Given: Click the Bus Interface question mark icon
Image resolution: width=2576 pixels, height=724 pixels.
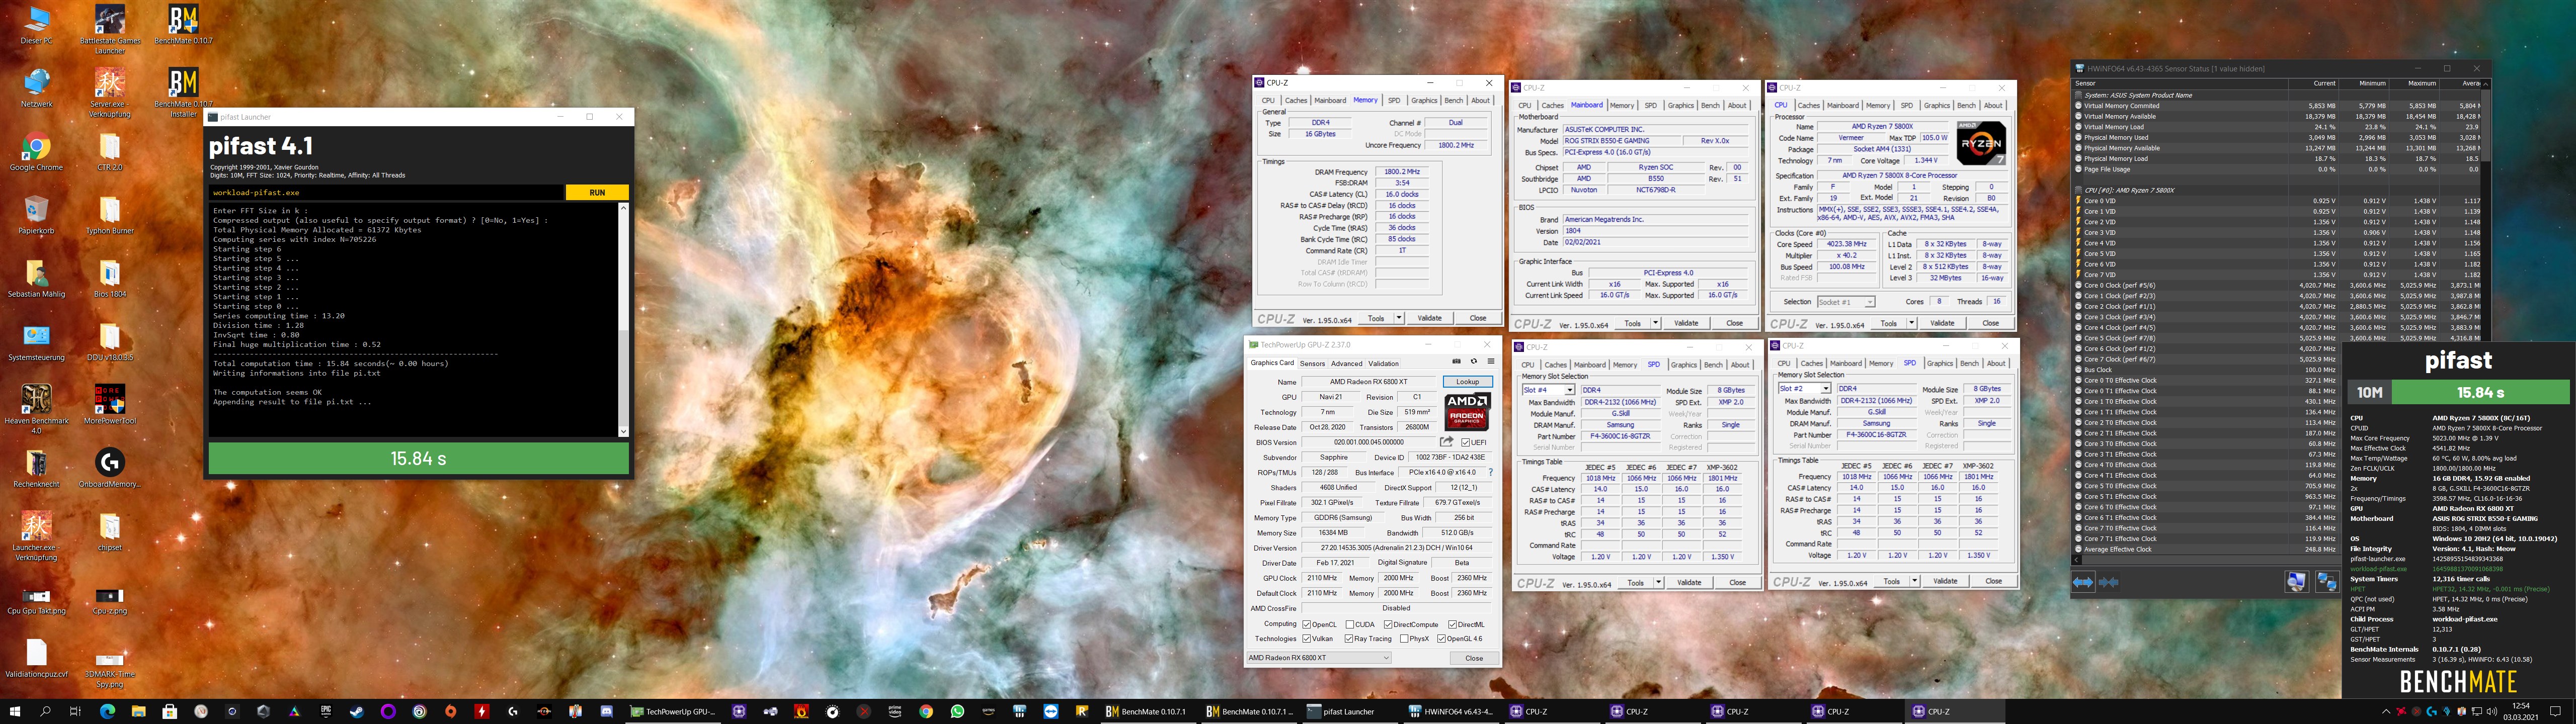Looking at the screenshot, I should coord(1490,472).
